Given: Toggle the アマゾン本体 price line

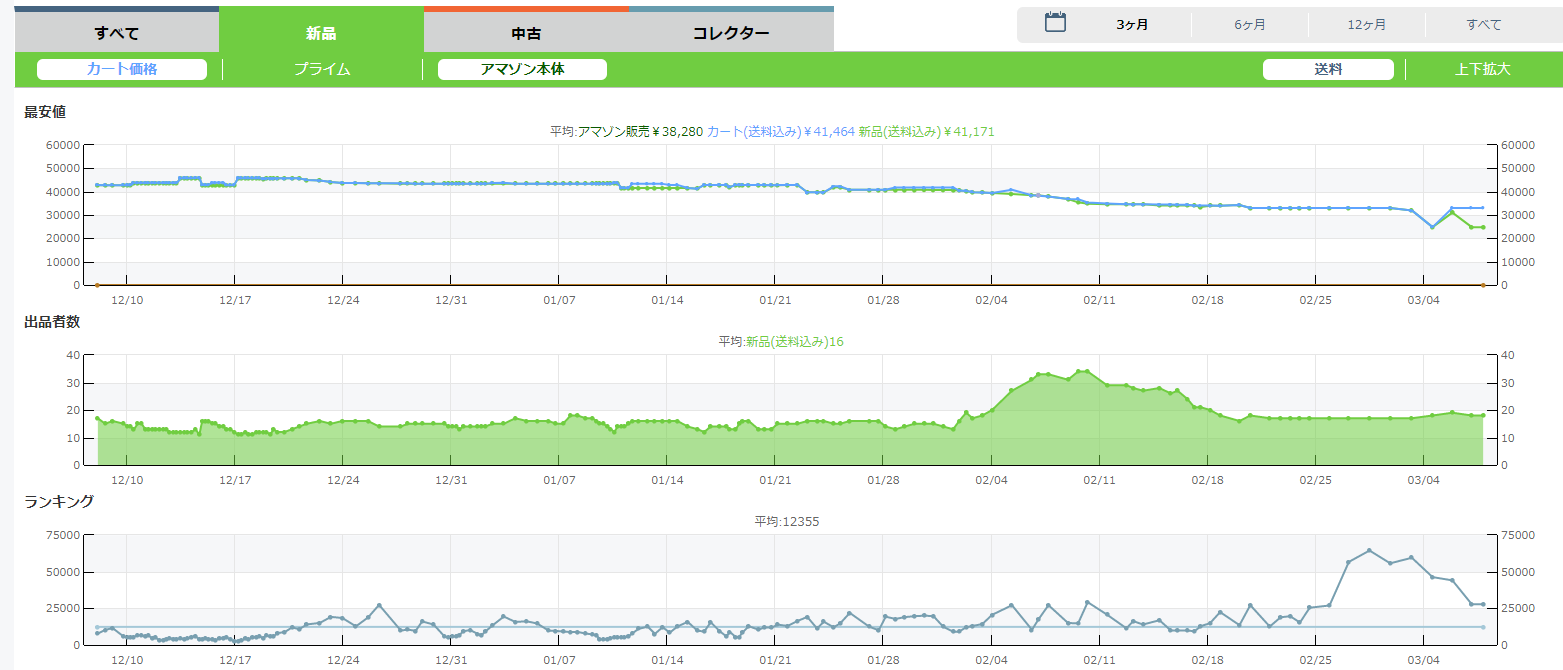Looking at the screenshot, I should point(522,69).
